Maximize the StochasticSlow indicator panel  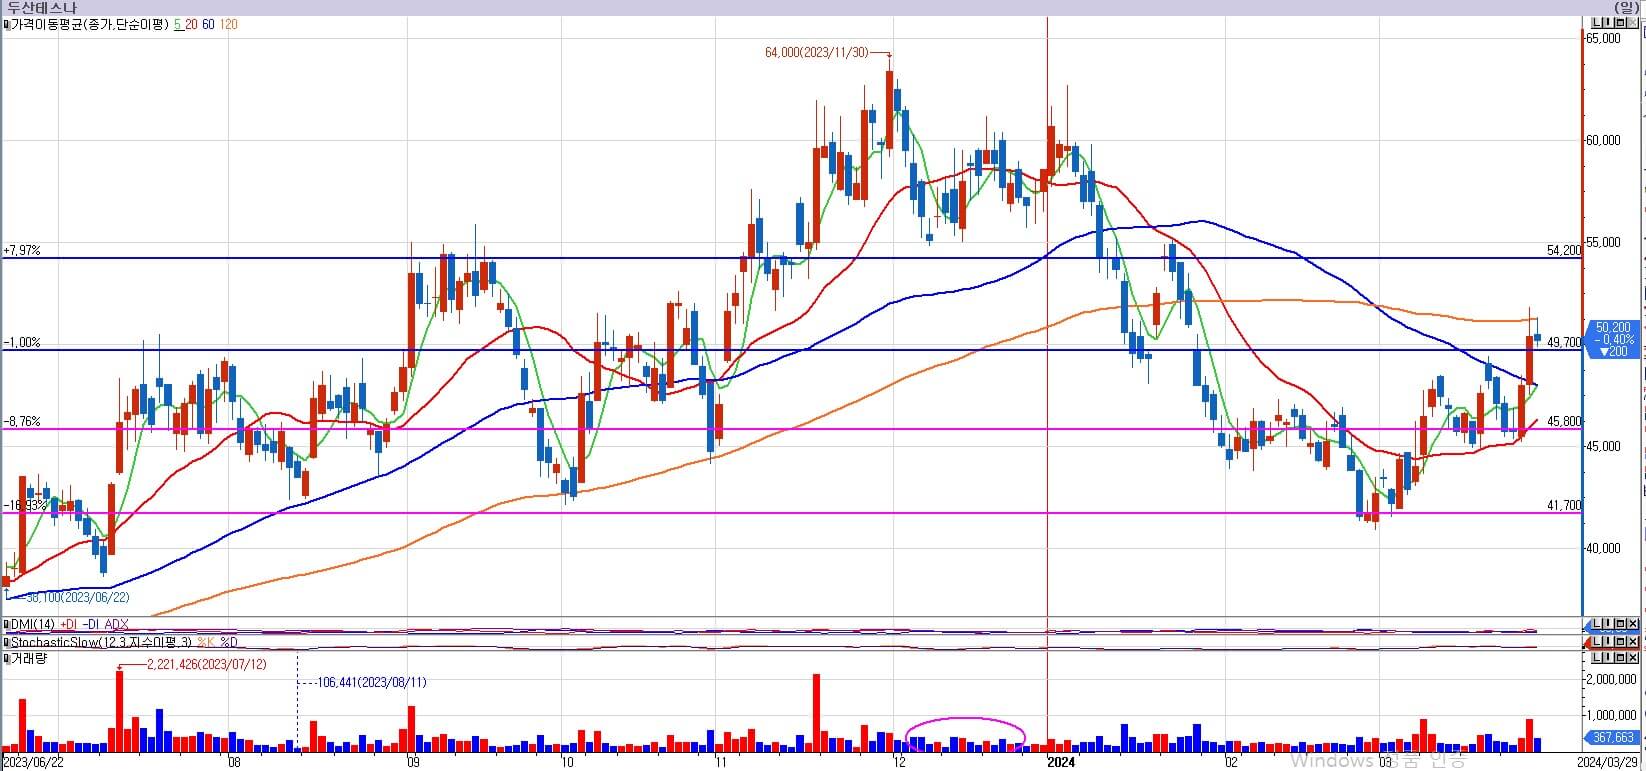pyautogui.click(x=1618, y=641)
